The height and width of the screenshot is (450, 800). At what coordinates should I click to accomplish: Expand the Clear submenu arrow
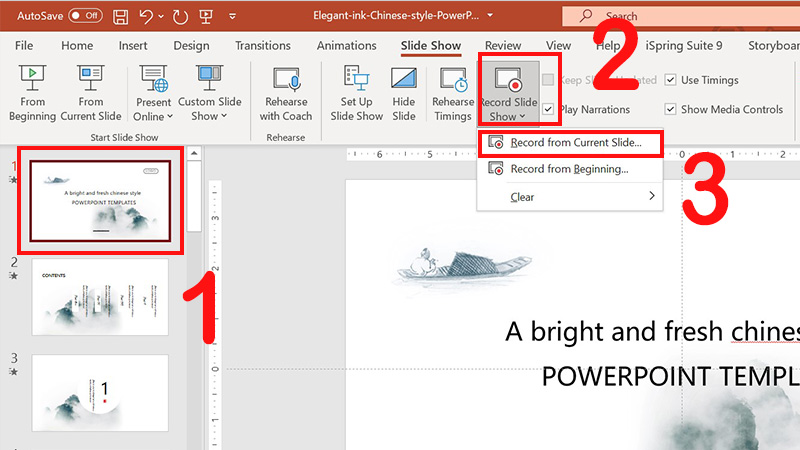coord(652,197)
